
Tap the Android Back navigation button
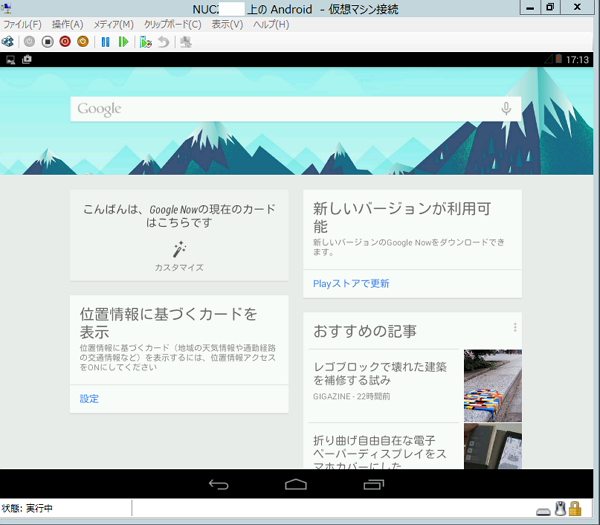[218, 484]
